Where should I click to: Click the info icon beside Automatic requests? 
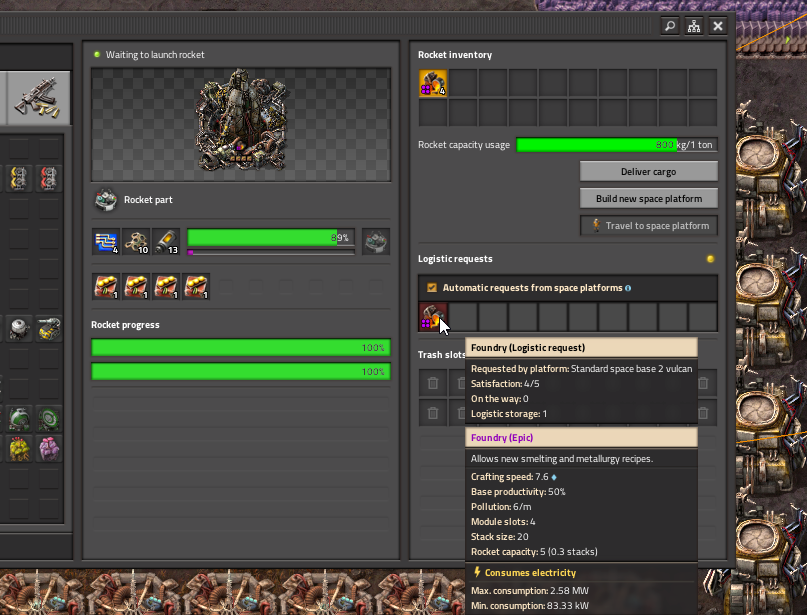point(628,288)
